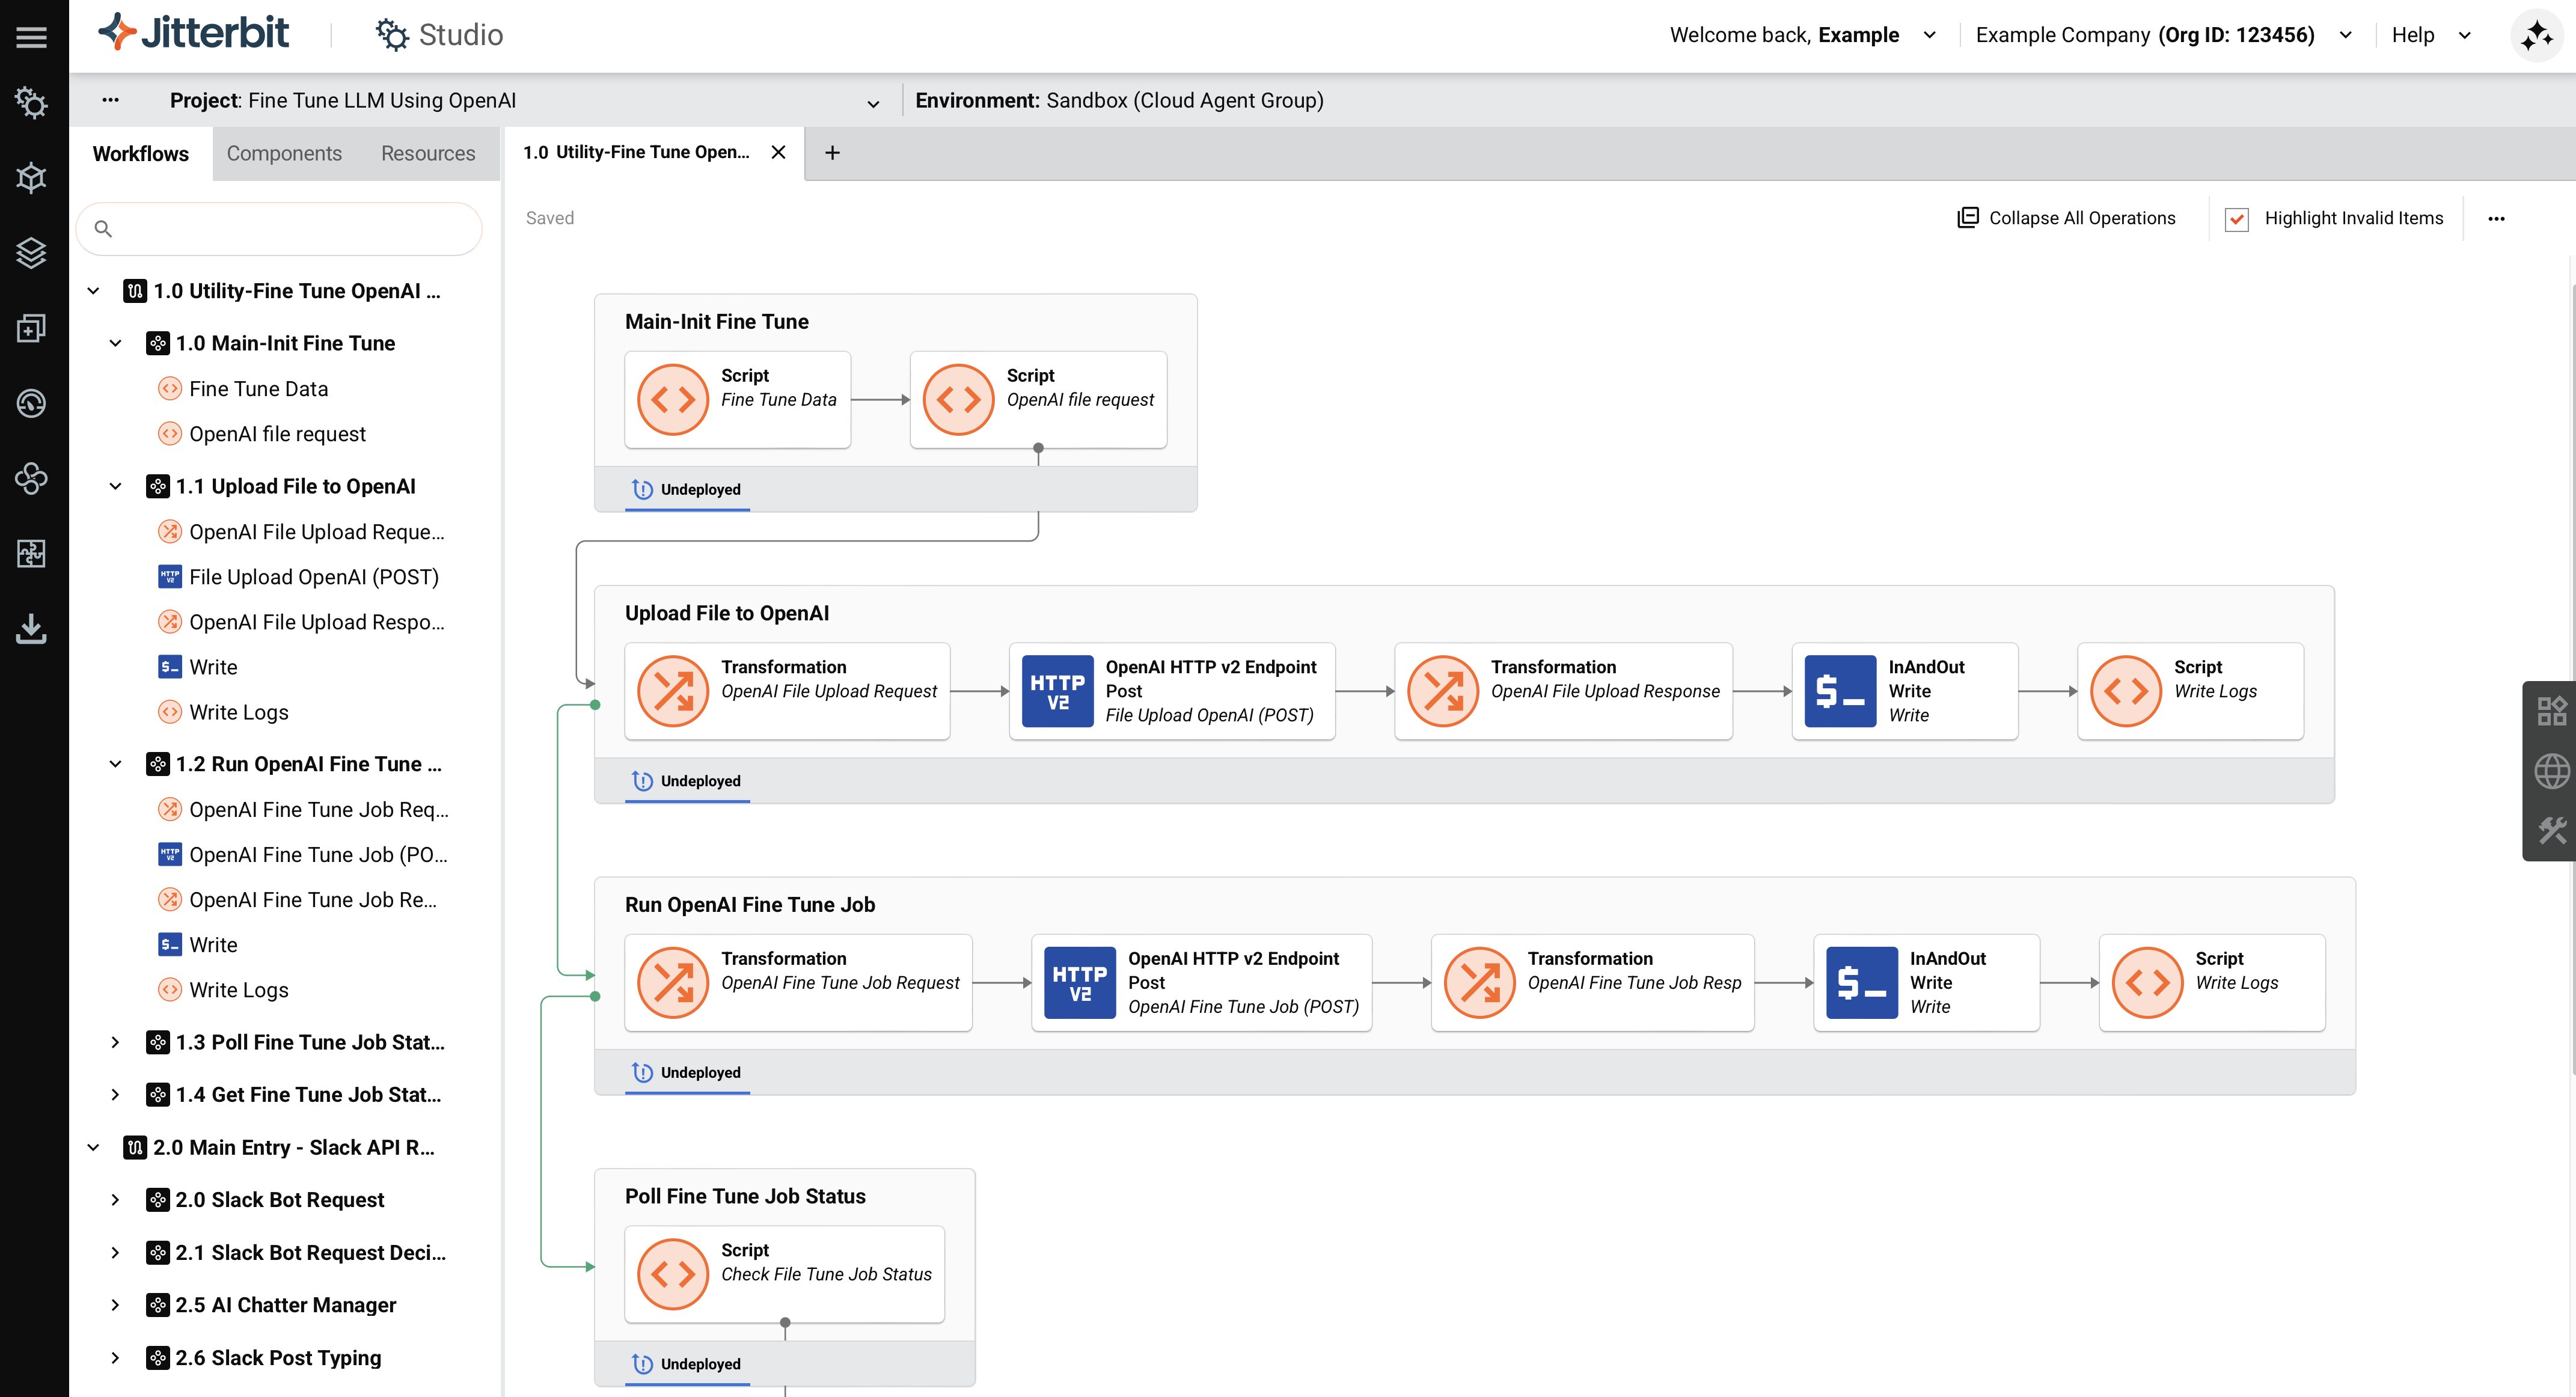The image size is (2576, 1397).
Task: Collapse the 1.1 Upload File to OpenAI tree node
Action: 116,486
